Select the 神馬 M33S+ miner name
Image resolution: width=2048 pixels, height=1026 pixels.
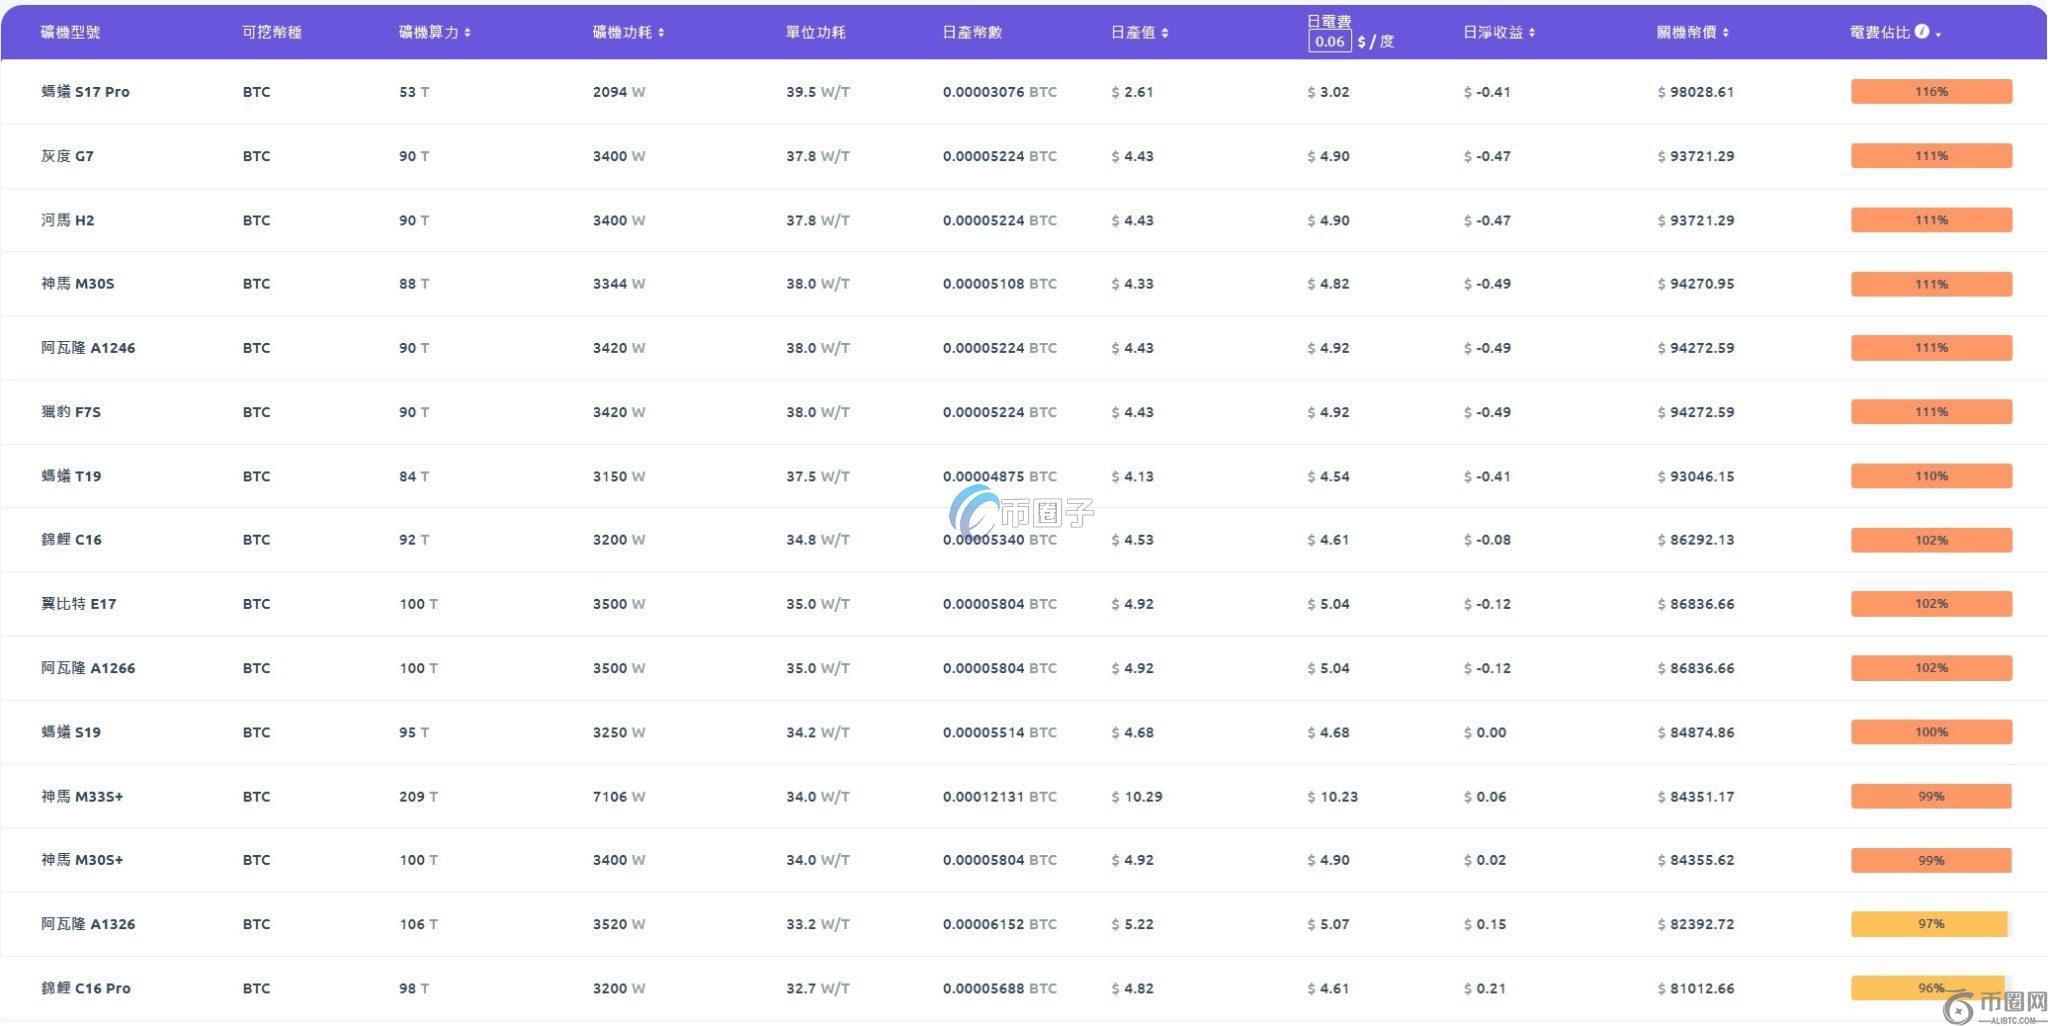tap(82, 797)
